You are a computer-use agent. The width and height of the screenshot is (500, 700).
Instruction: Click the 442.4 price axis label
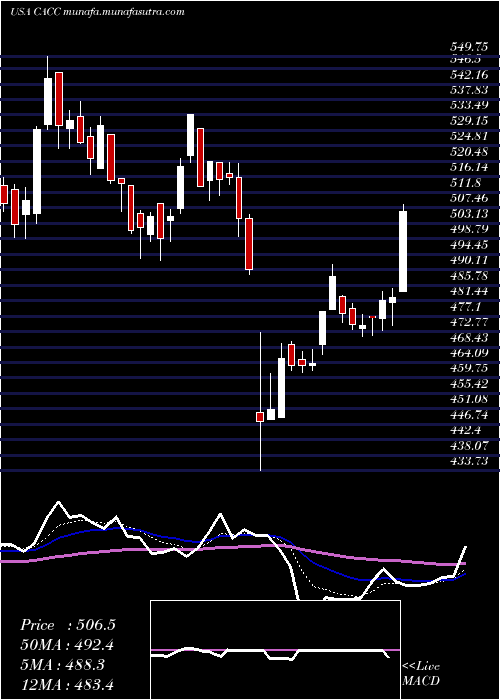[465, 430]
